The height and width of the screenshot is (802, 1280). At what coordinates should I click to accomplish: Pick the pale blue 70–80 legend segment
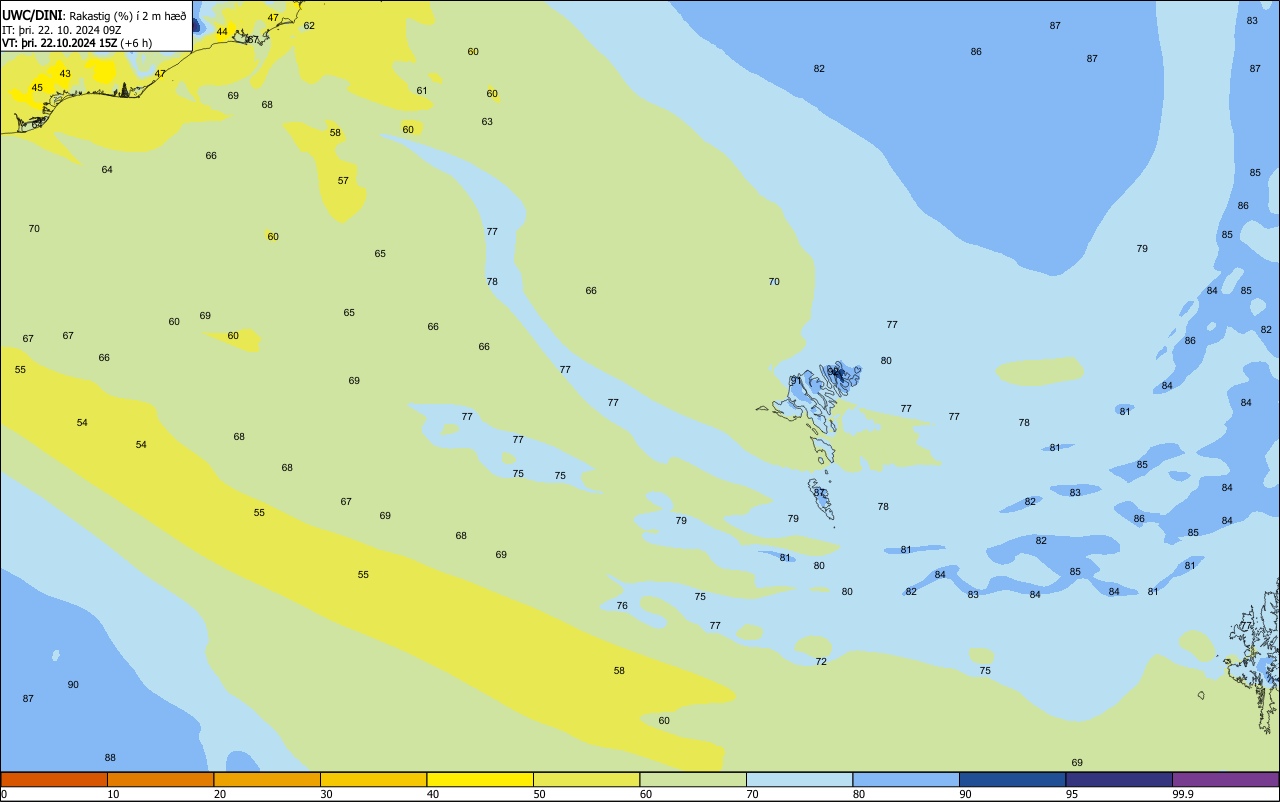click(799, 779)
